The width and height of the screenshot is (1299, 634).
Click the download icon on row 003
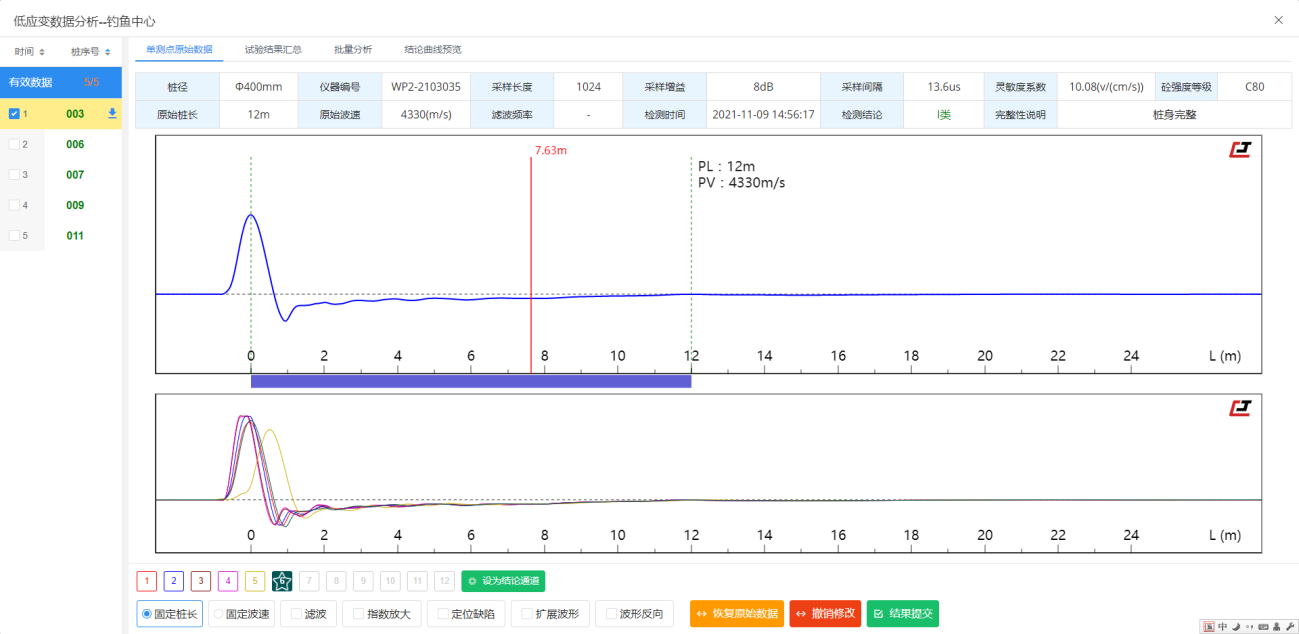tap(112, 114)
